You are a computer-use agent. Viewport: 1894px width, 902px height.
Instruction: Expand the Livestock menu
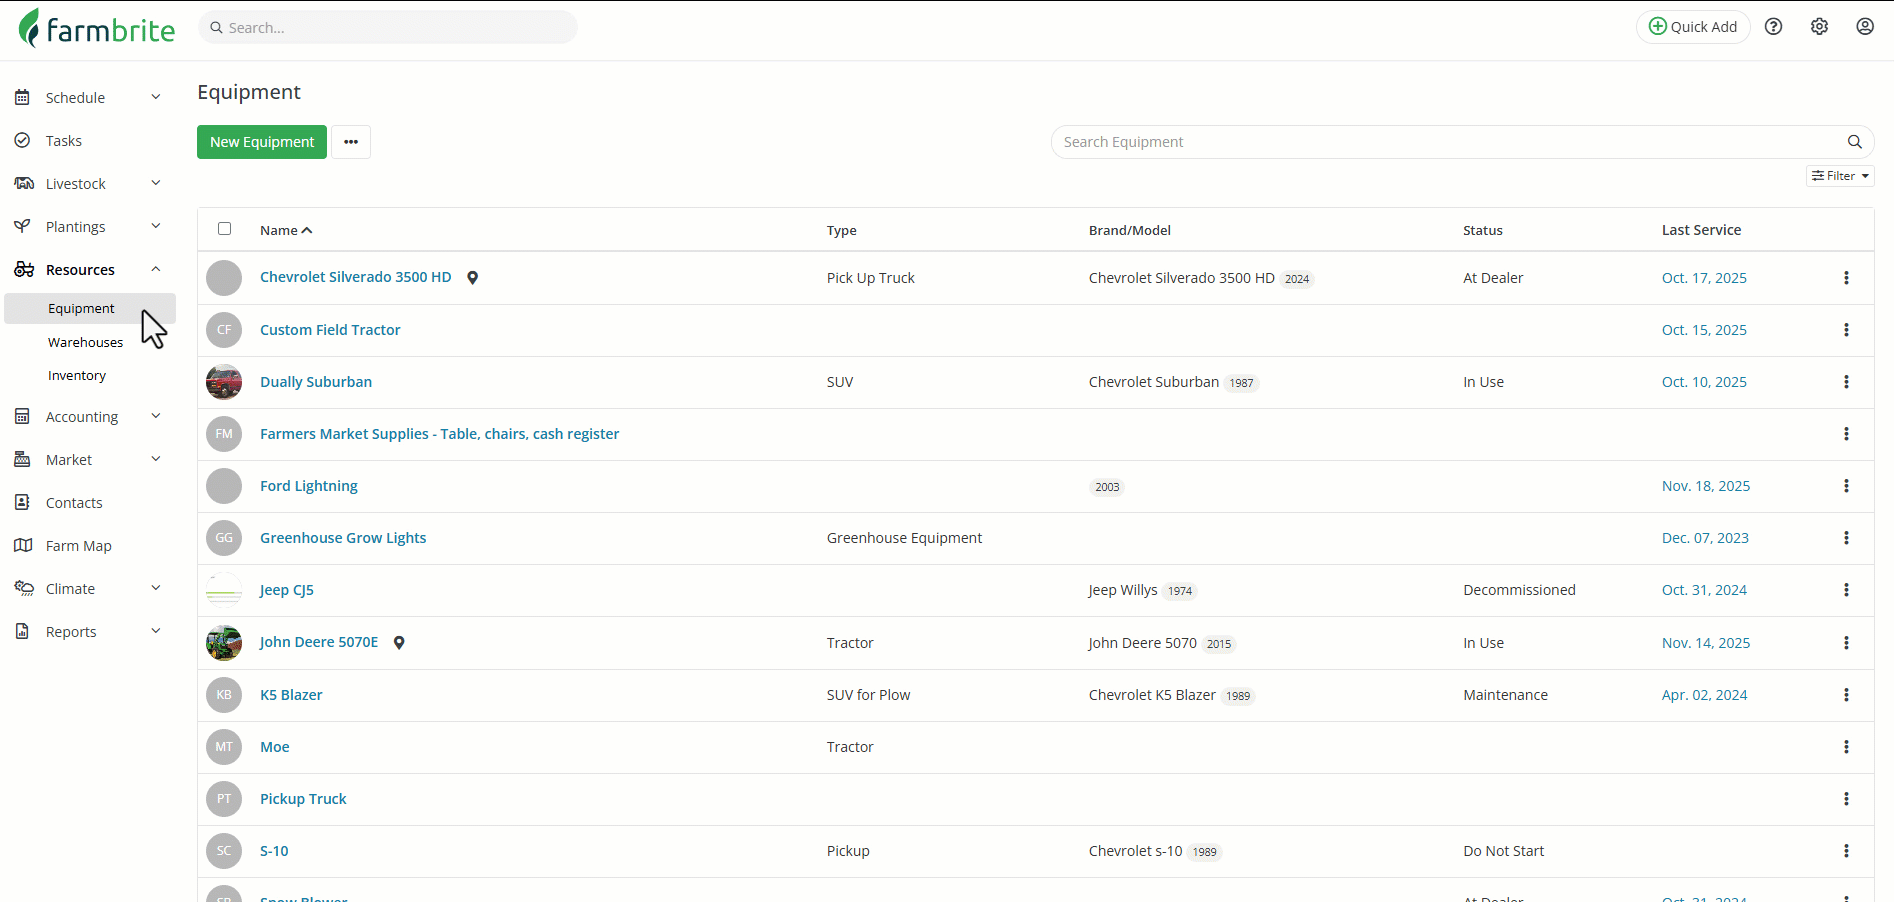coord(156,183)
